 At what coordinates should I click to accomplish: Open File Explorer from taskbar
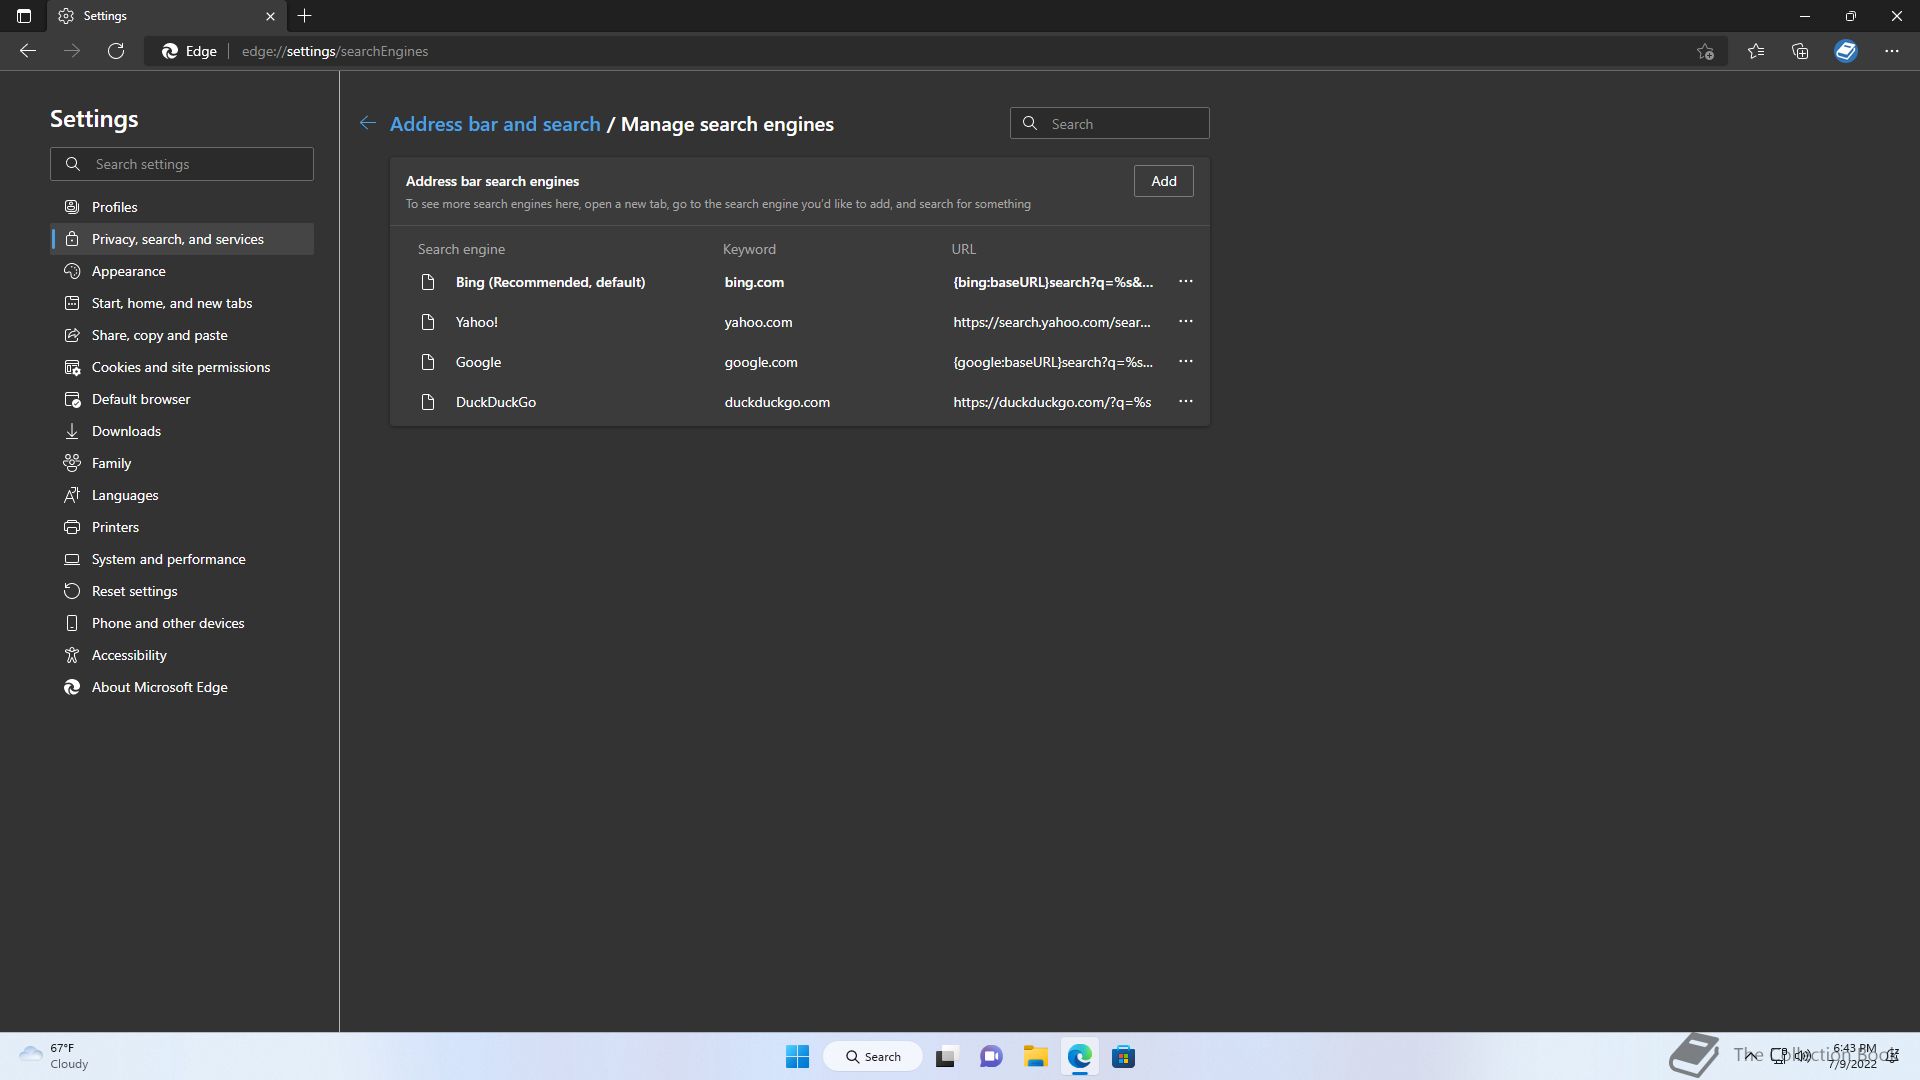click(1035, 1056)
